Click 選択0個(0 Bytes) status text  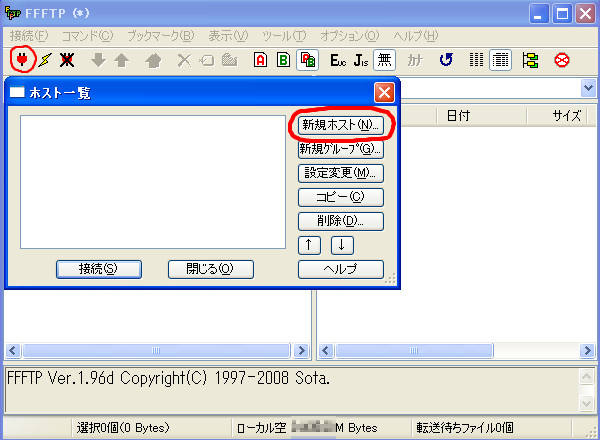(x=123, y=428)
